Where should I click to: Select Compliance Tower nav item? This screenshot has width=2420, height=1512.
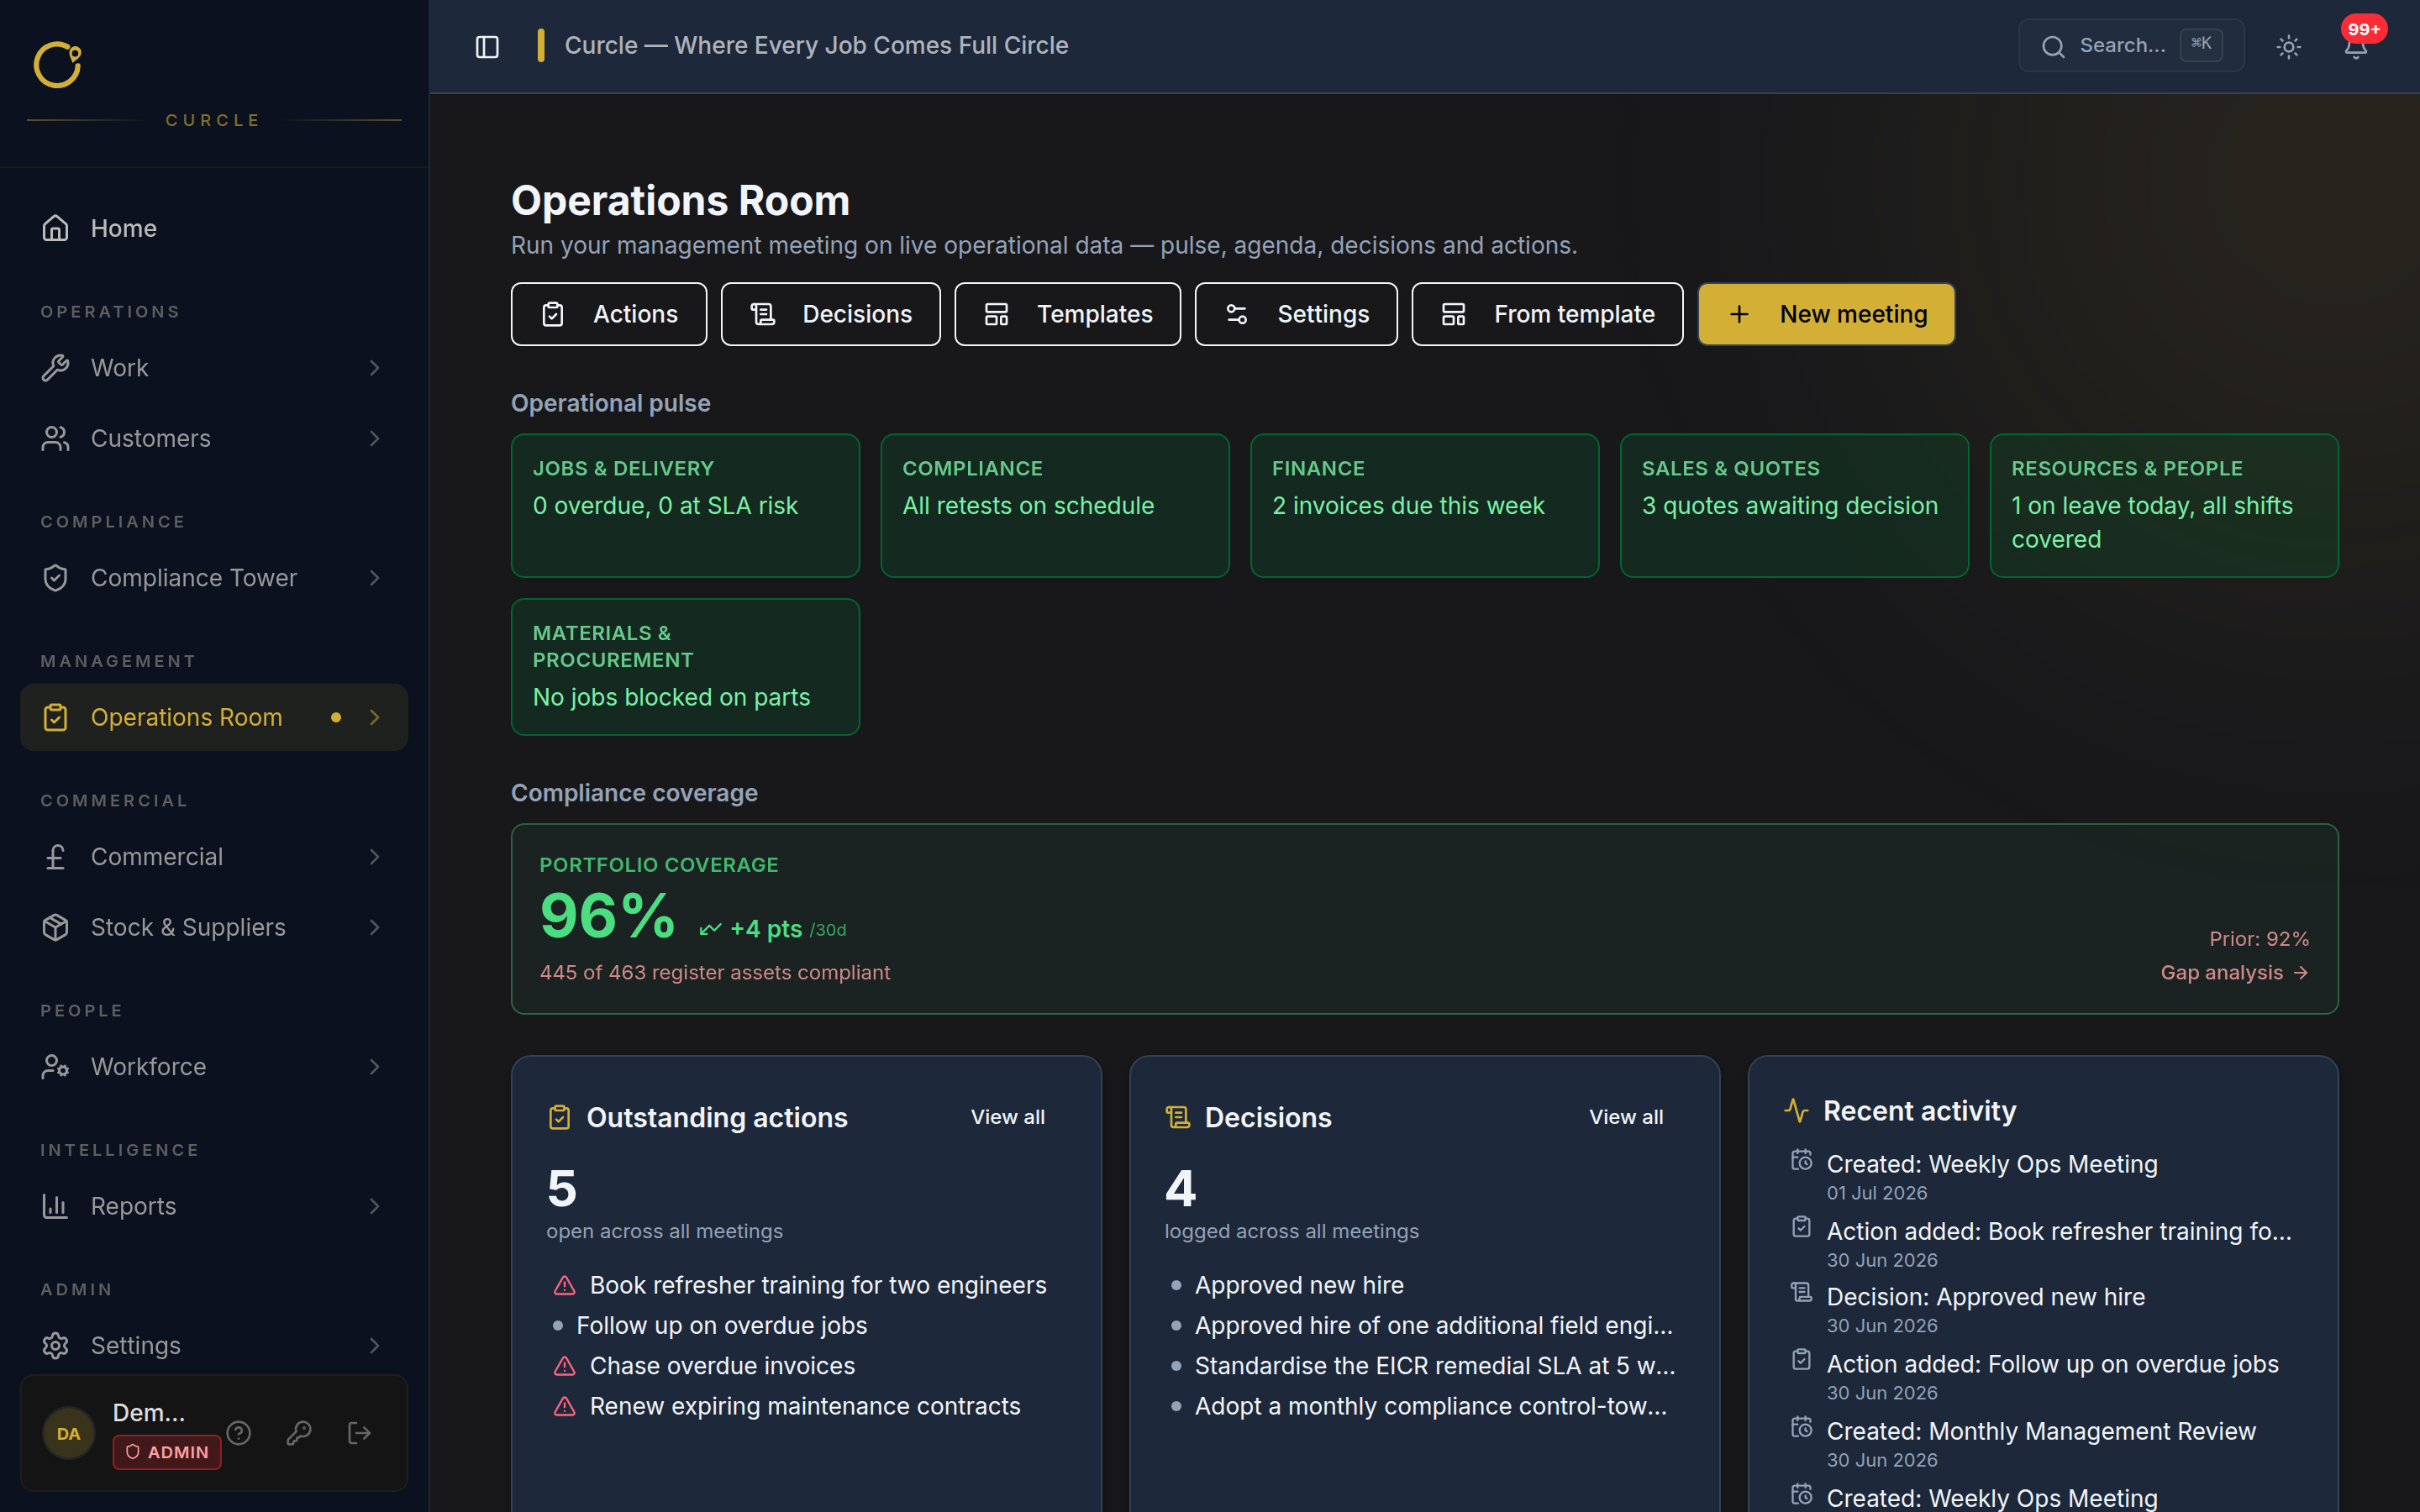coord(214,578)
